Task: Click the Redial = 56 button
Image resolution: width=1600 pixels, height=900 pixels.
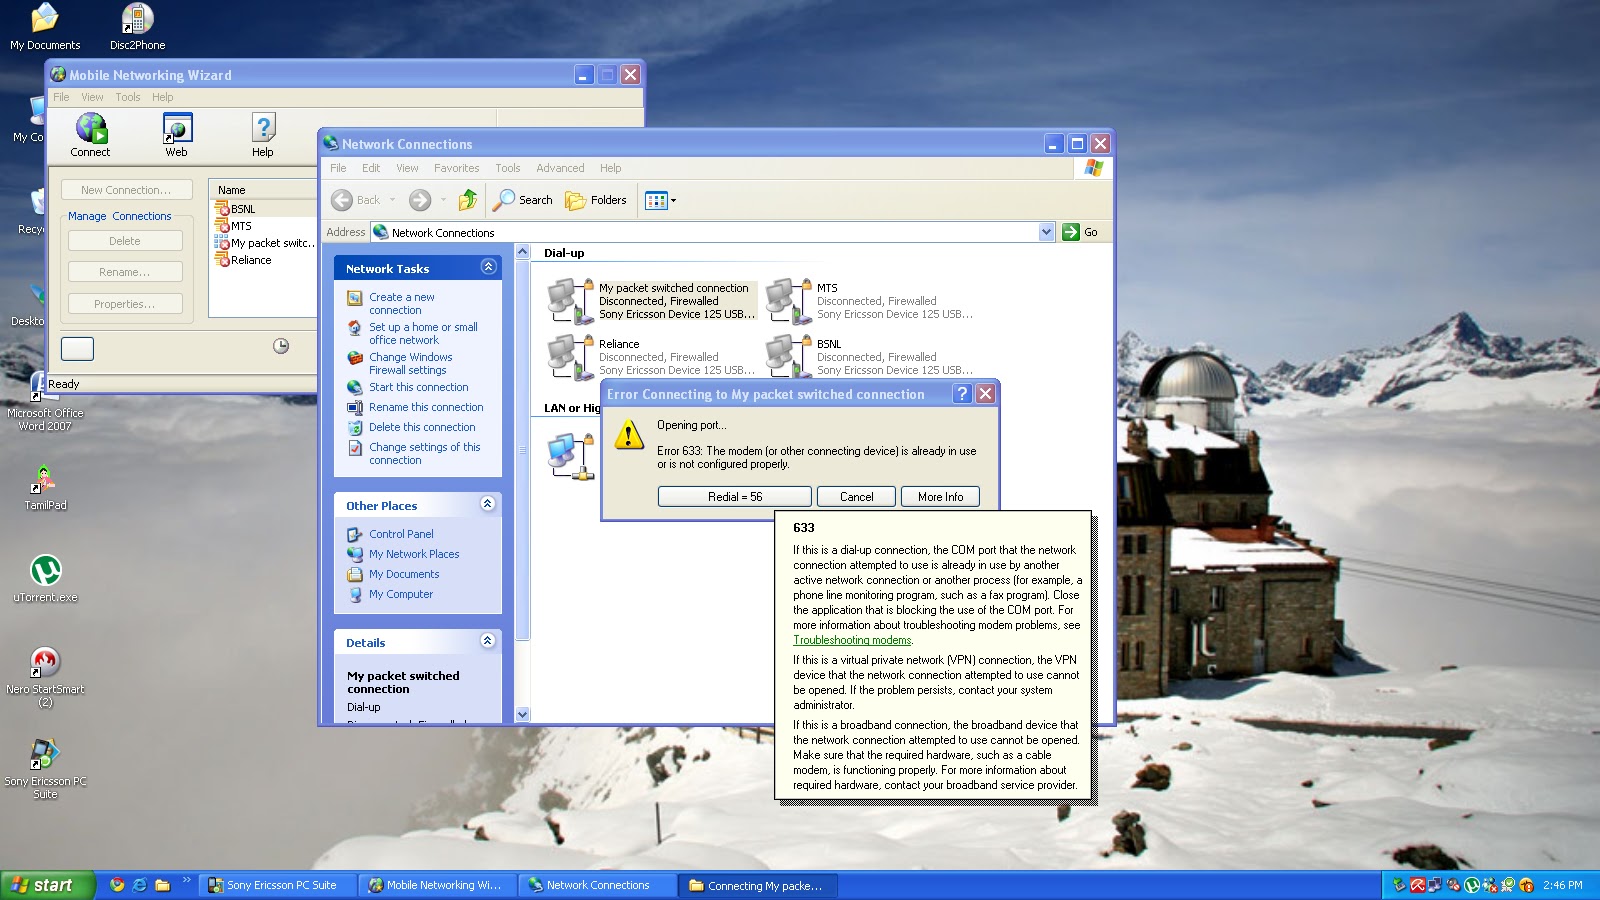Action: tap(735, 497)
